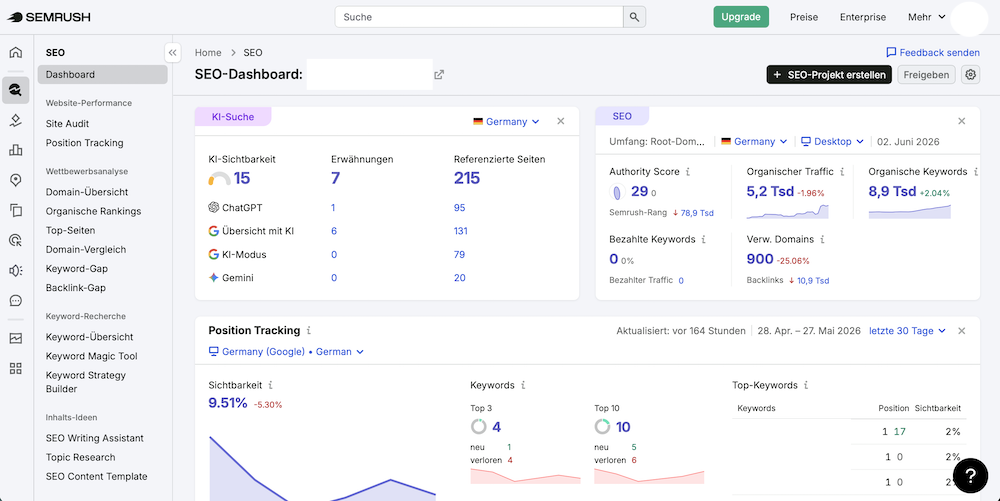Open Germany (Google) • German dropdown
1000x501 pixels.
coord(286,352)
